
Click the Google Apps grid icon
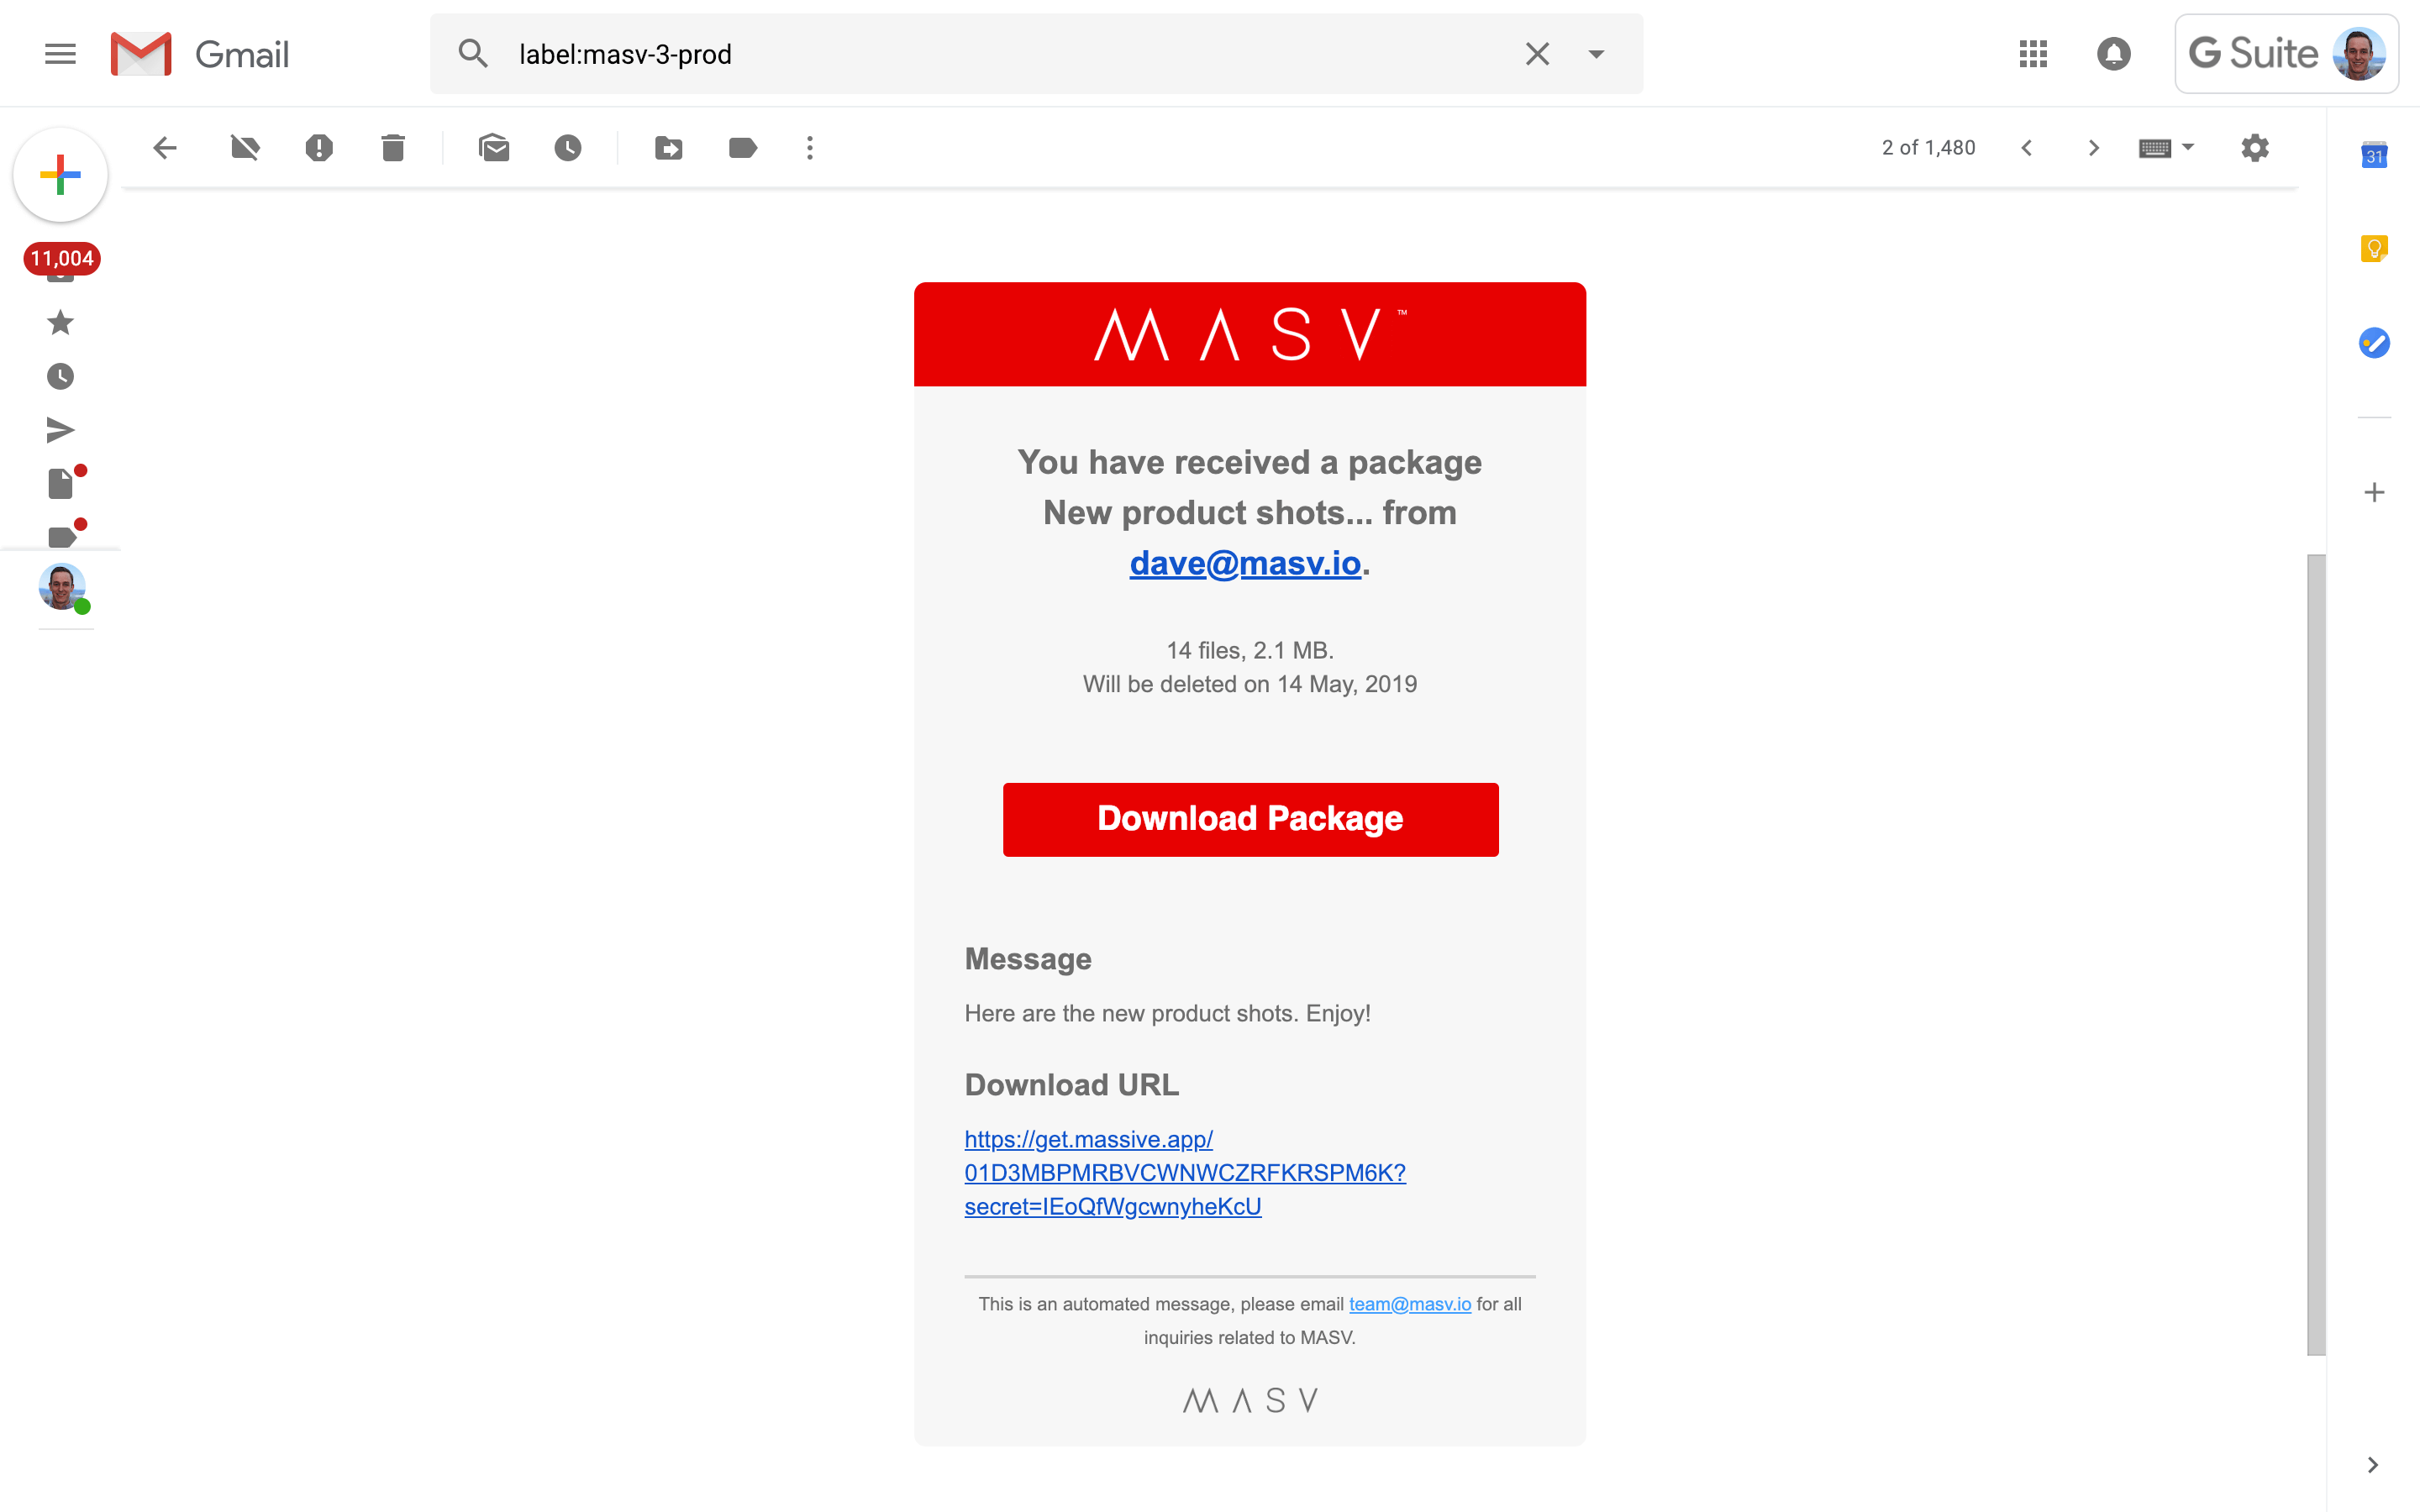(2032, 52)
